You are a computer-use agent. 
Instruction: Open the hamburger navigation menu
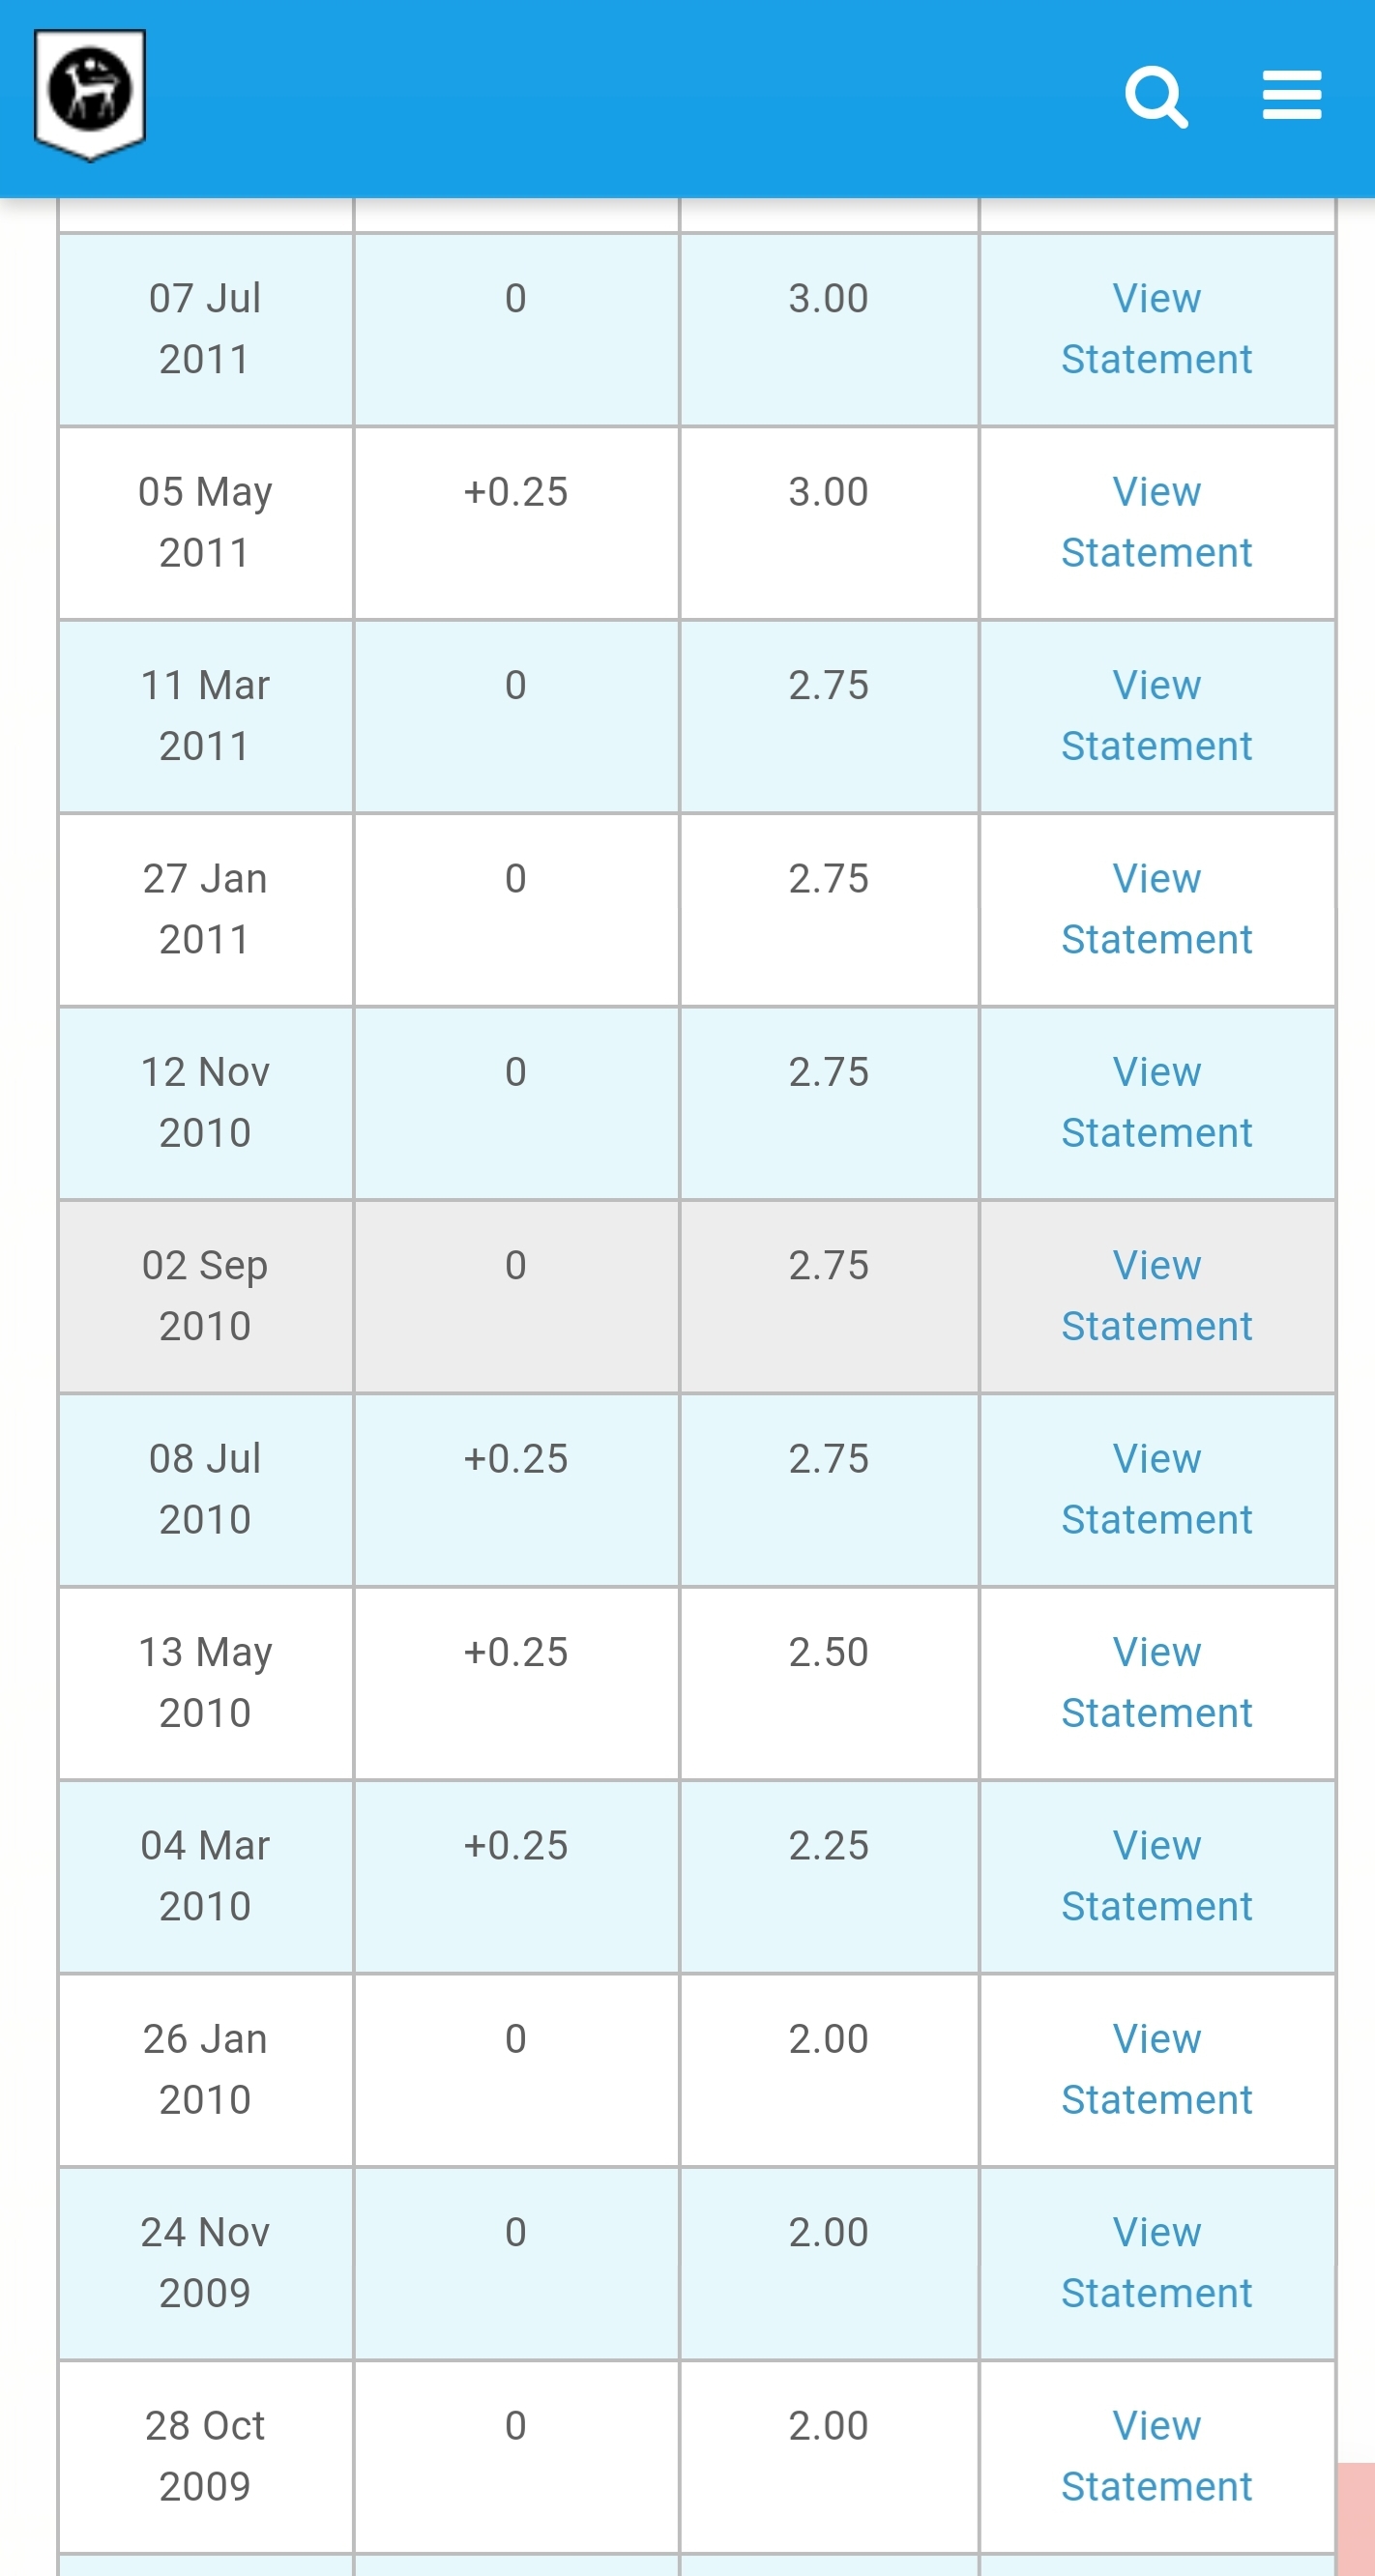(x=1291, y=96)
